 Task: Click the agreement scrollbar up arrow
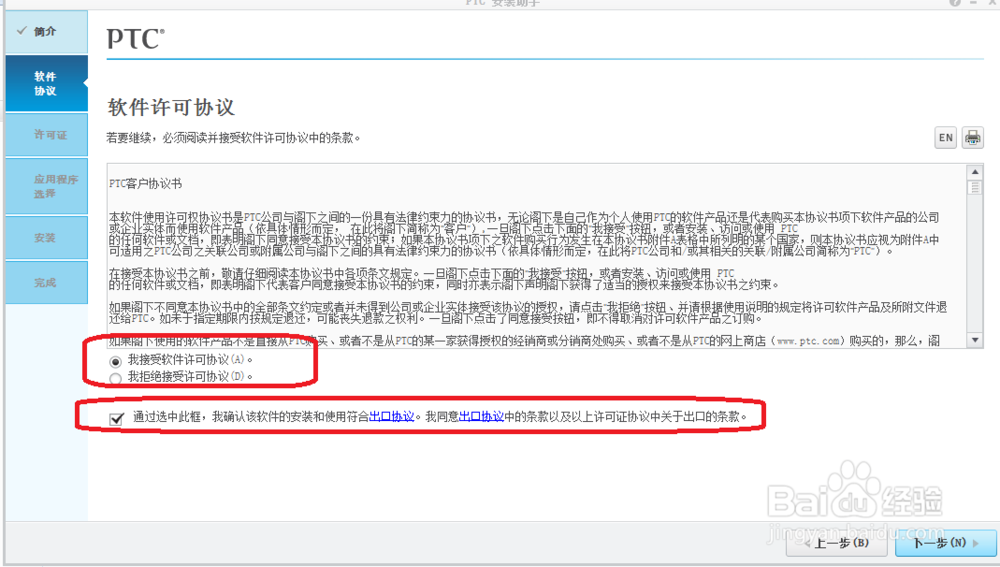click(974, 172)
